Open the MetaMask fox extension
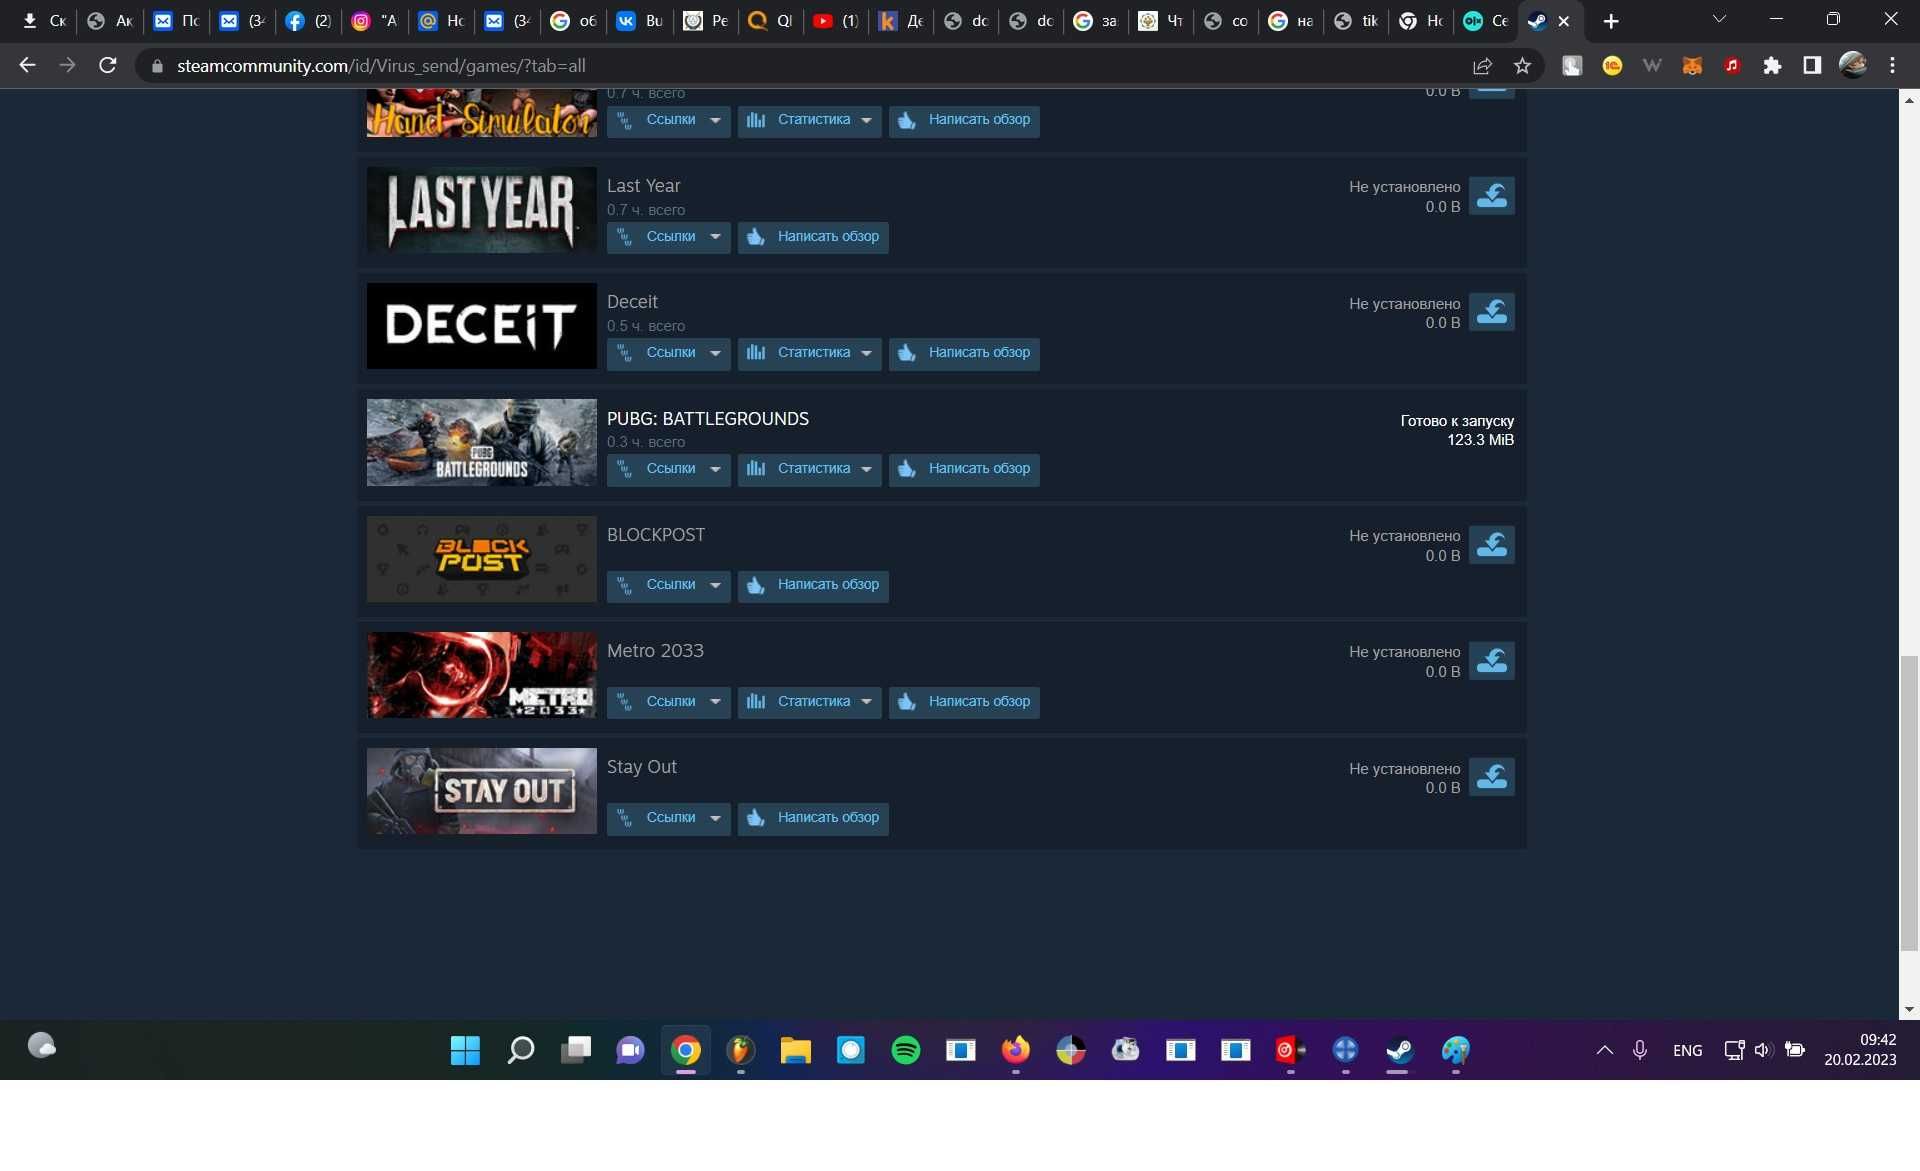Viewport: 1920px width, 1171px height. click(1692, 66)
